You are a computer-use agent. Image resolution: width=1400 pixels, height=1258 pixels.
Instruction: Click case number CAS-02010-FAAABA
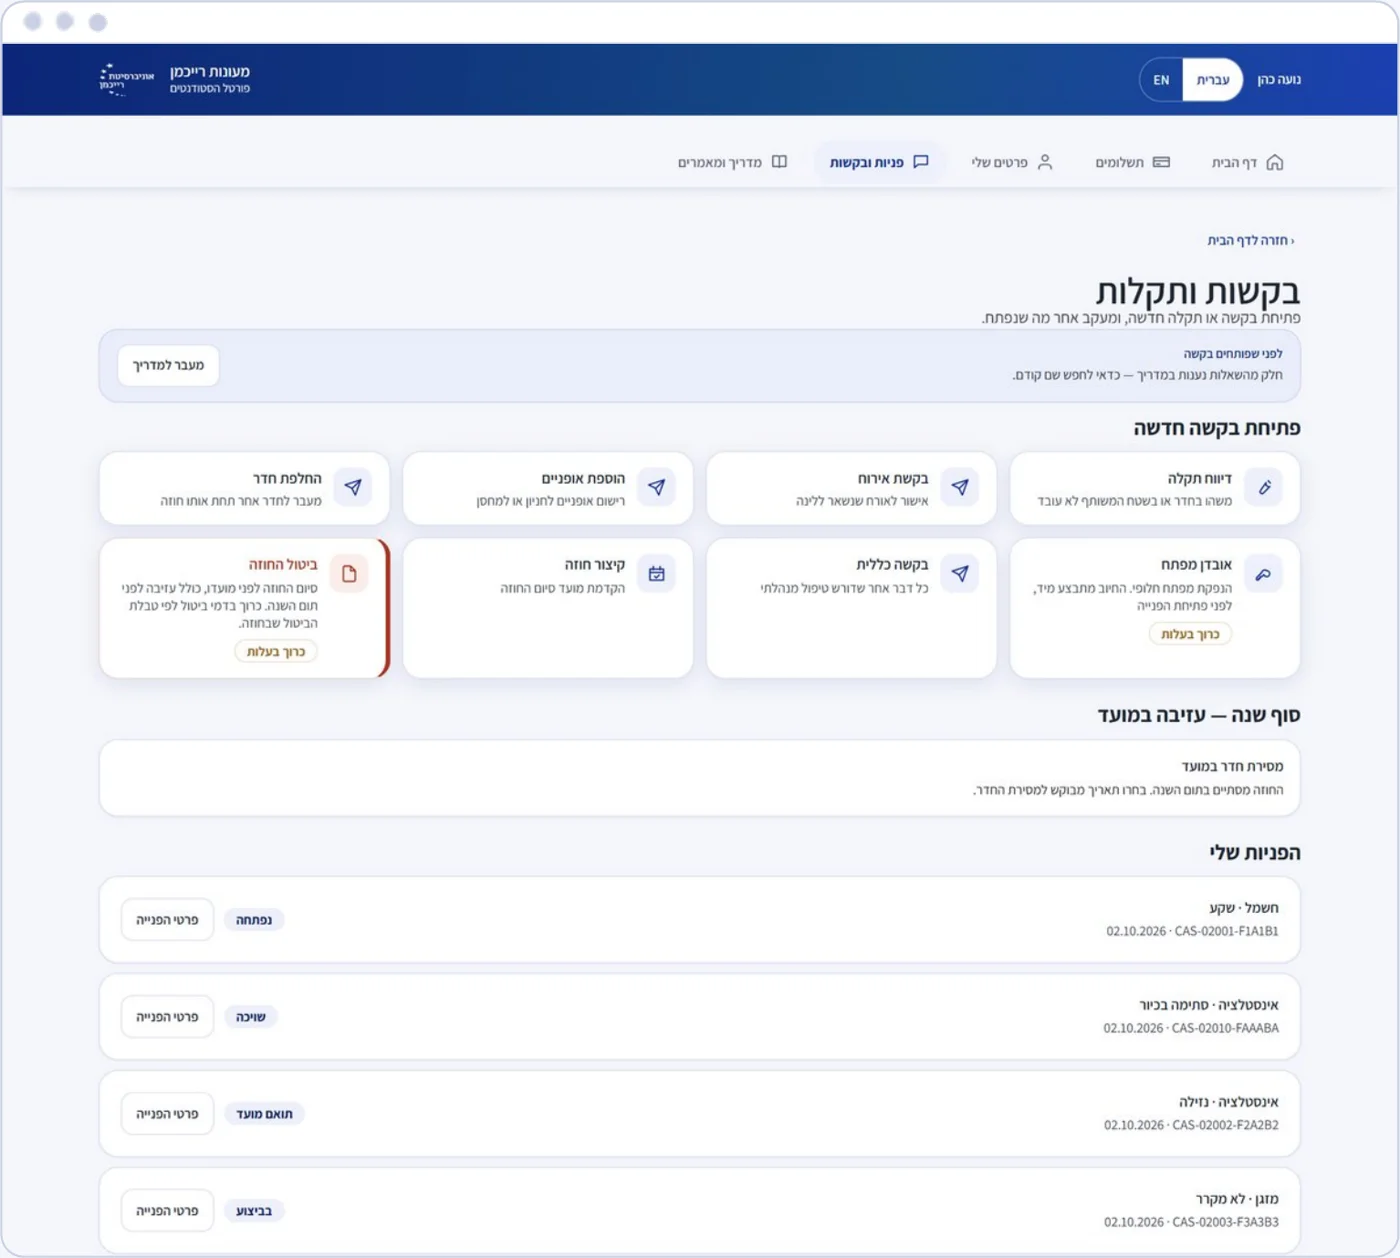(1226, 1028)
